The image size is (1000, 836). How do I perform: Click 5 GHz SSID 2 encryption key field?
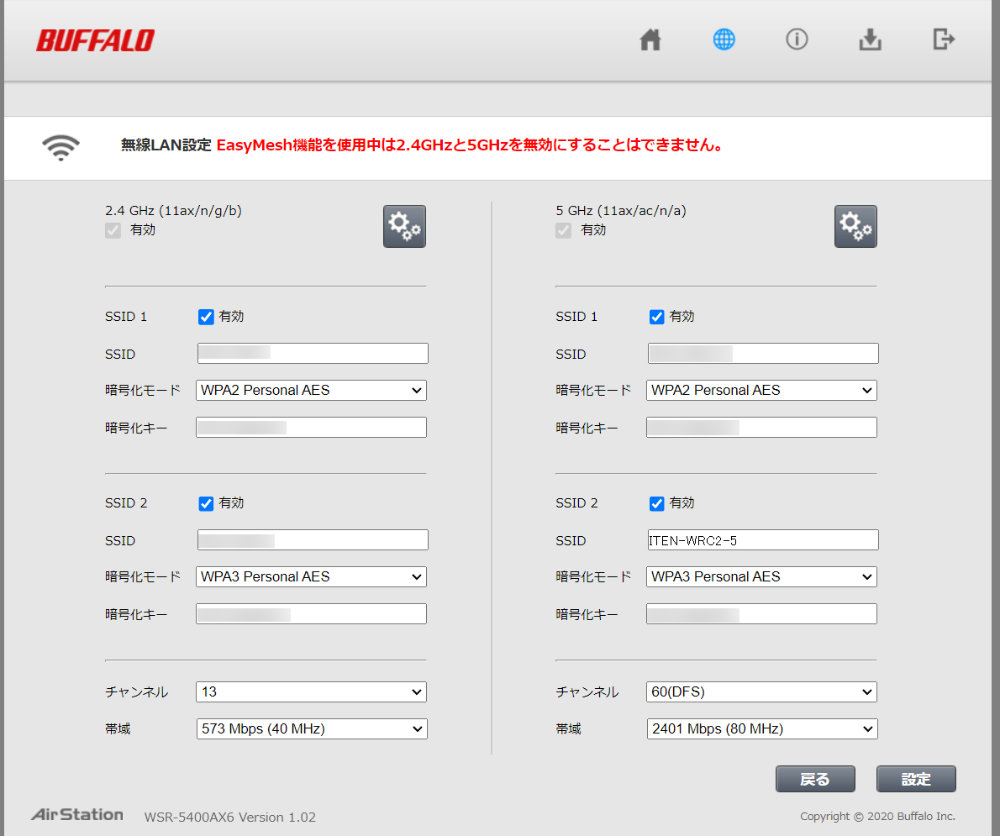(x=761, y=613)
